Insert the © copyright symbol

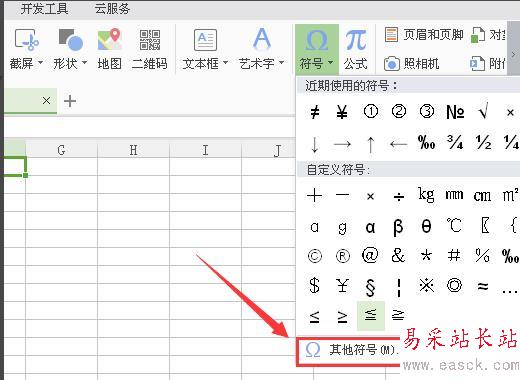coord(315,256)
